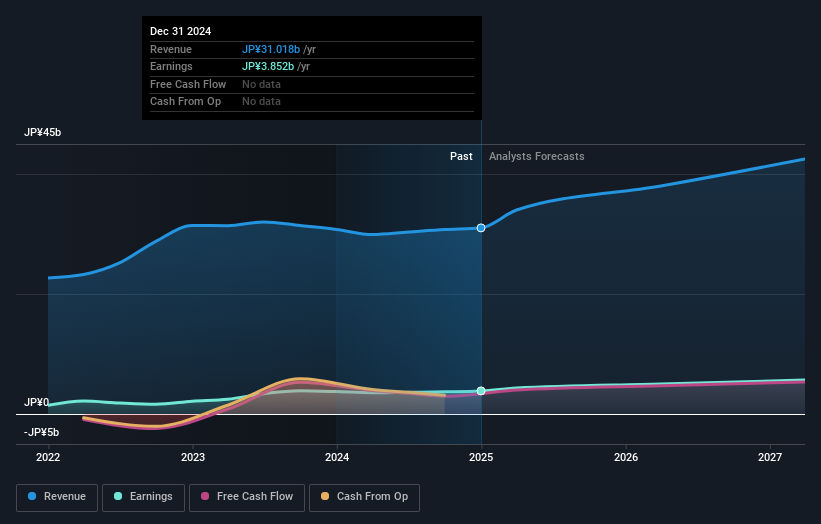Click the Cash From Op tooltip row label
The image size is (821, 524).
(185, 102)
